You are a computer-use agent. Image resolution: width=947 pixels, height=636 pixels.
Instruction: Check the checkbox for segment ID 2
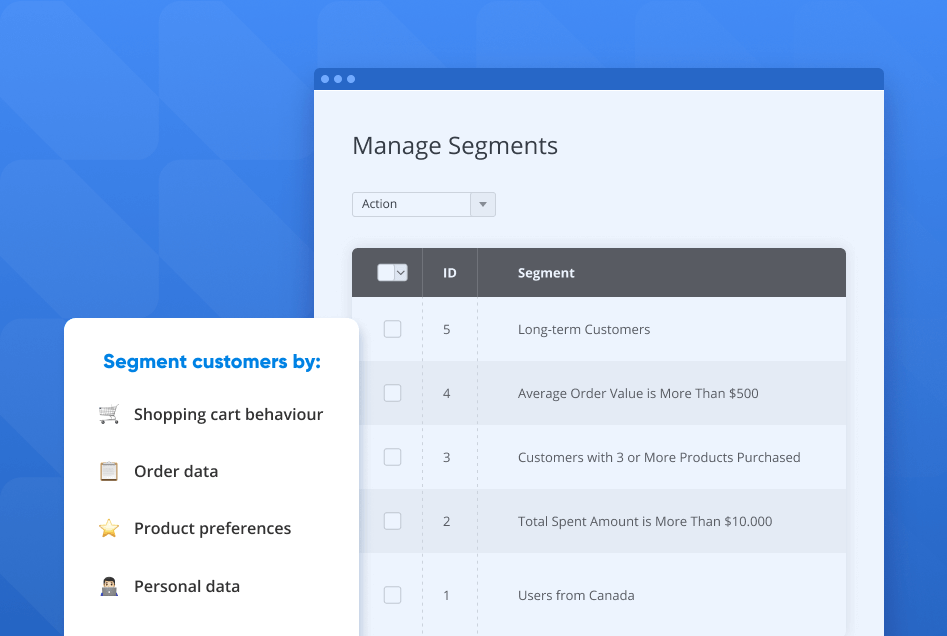[392, 521]
